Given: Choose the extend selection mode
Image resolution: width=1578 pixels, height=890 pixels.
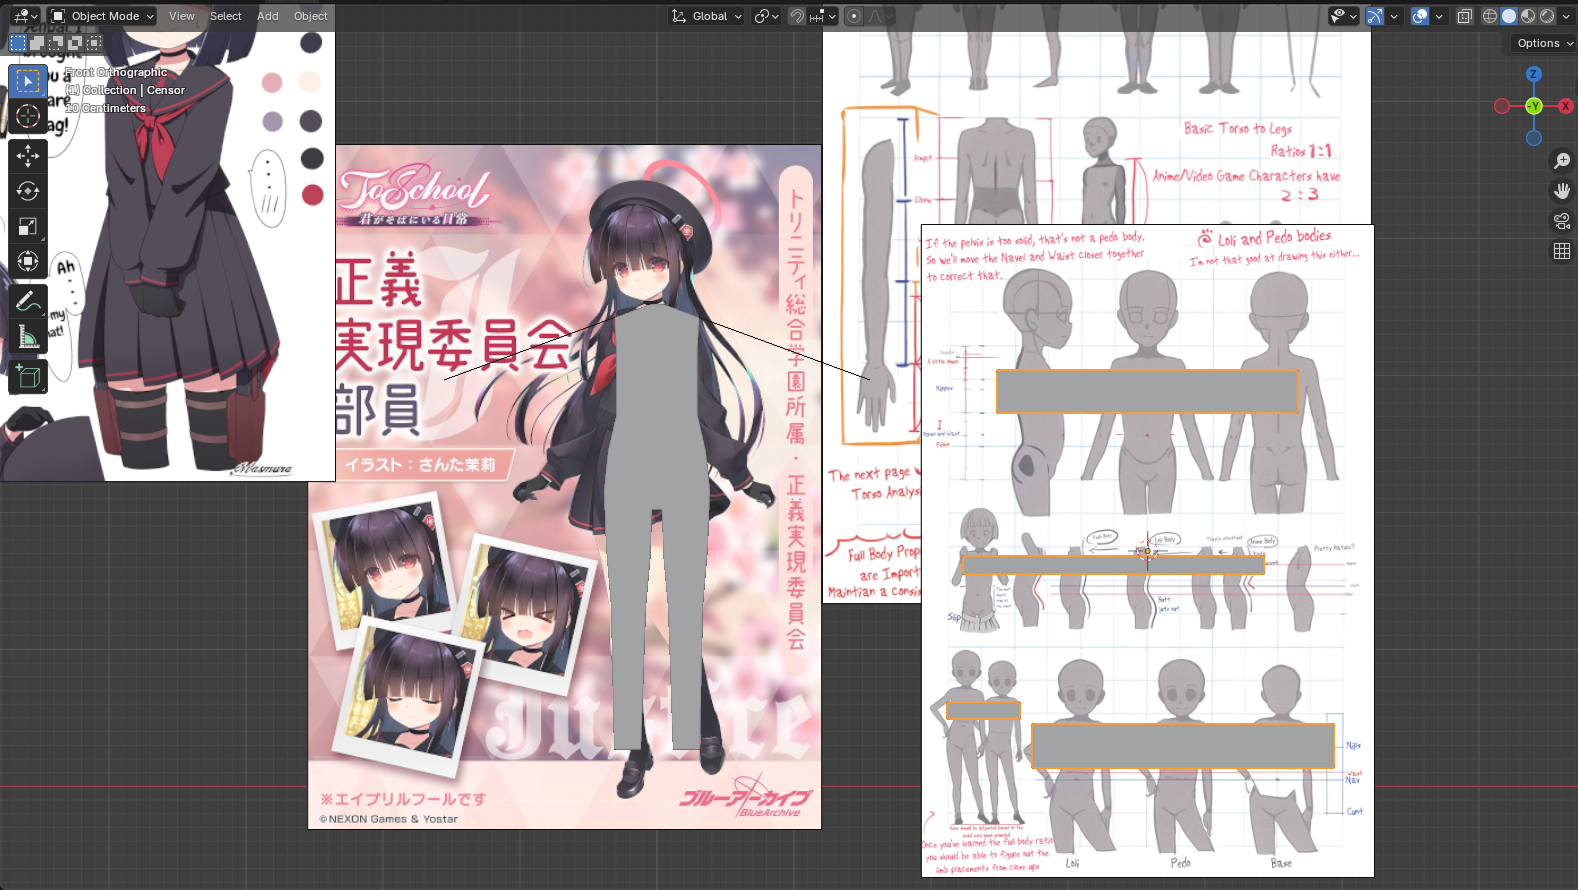Looking at the screenshot, I should tap(37, 43).
